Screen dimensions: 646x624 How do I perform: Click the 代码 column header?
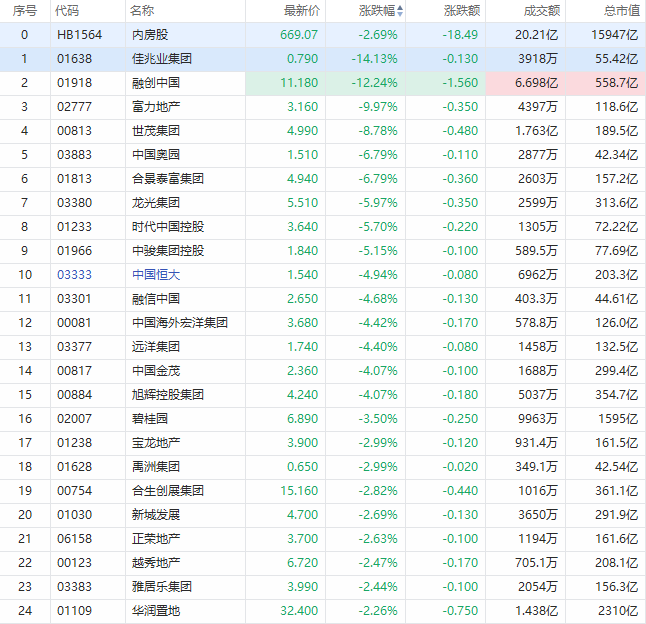[x=67, y=11]
